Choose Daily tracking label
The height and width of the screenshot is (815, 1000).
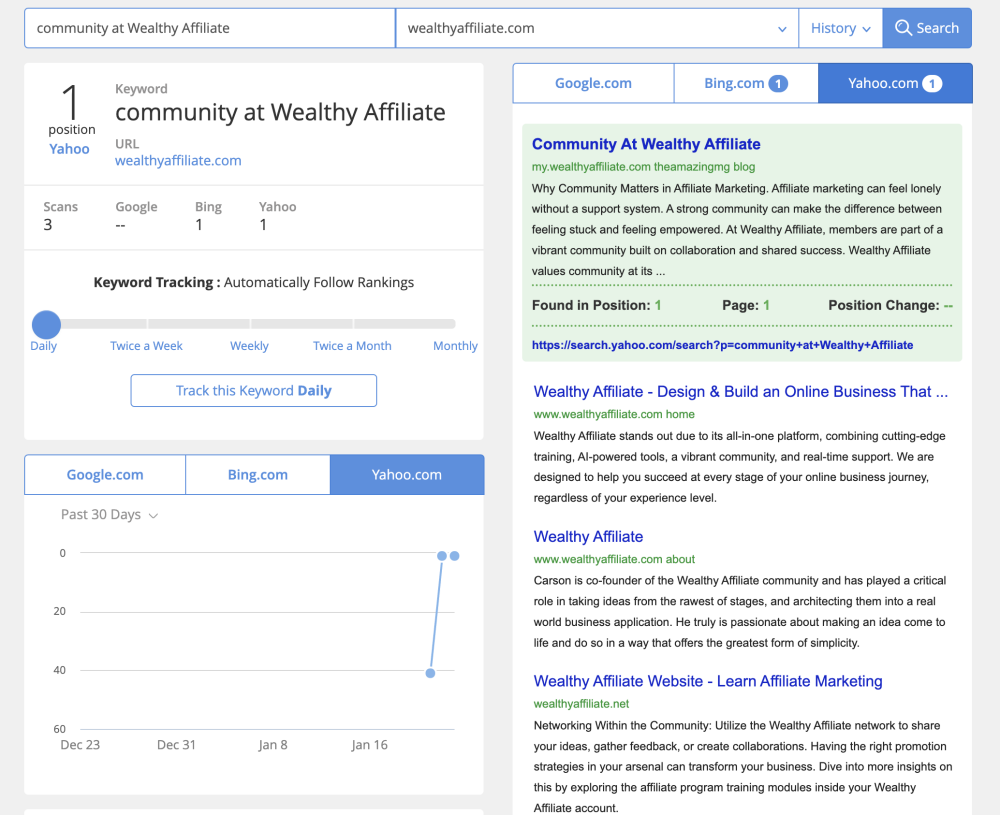(x=43, y=346)
